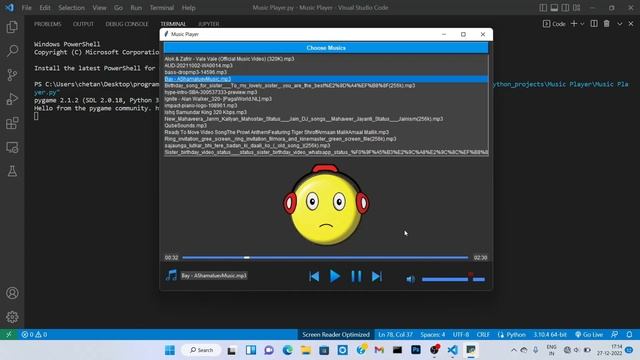
Task: Select QubeSounds.mp3 in the list
Action: point(326,125)
